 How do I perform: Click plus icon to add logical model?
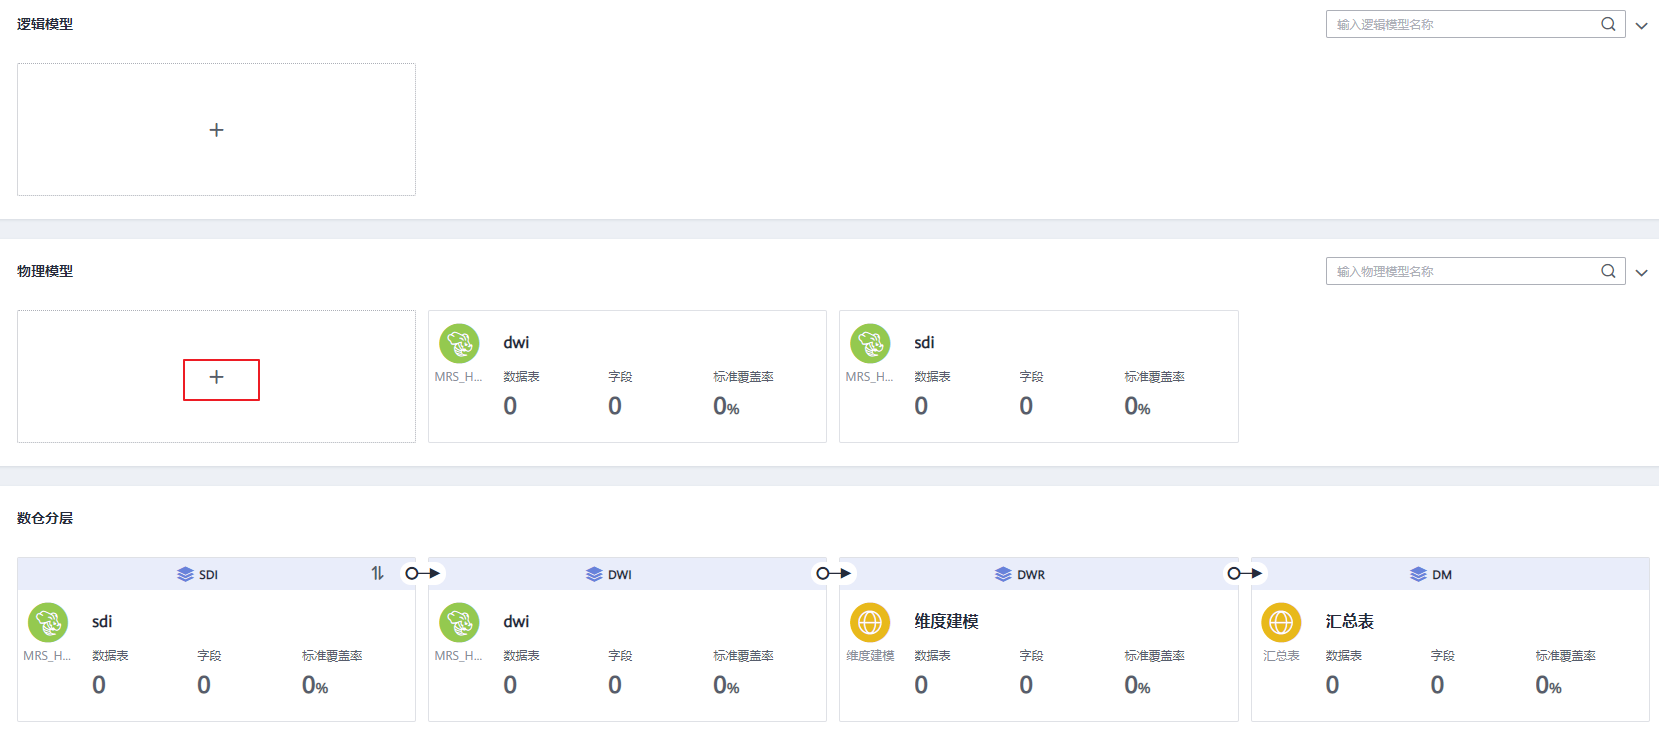point(216,130)
